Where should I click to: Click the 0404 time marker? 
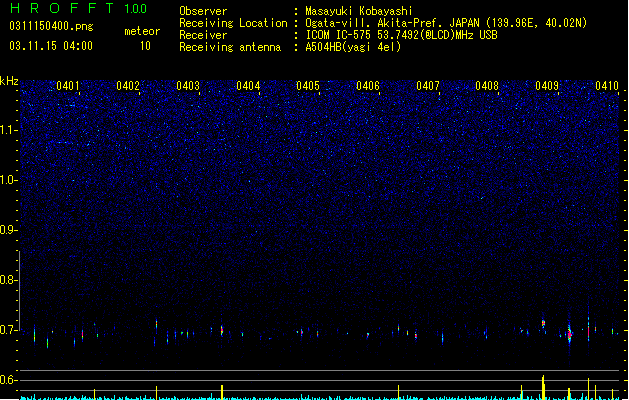click(248, 85)
